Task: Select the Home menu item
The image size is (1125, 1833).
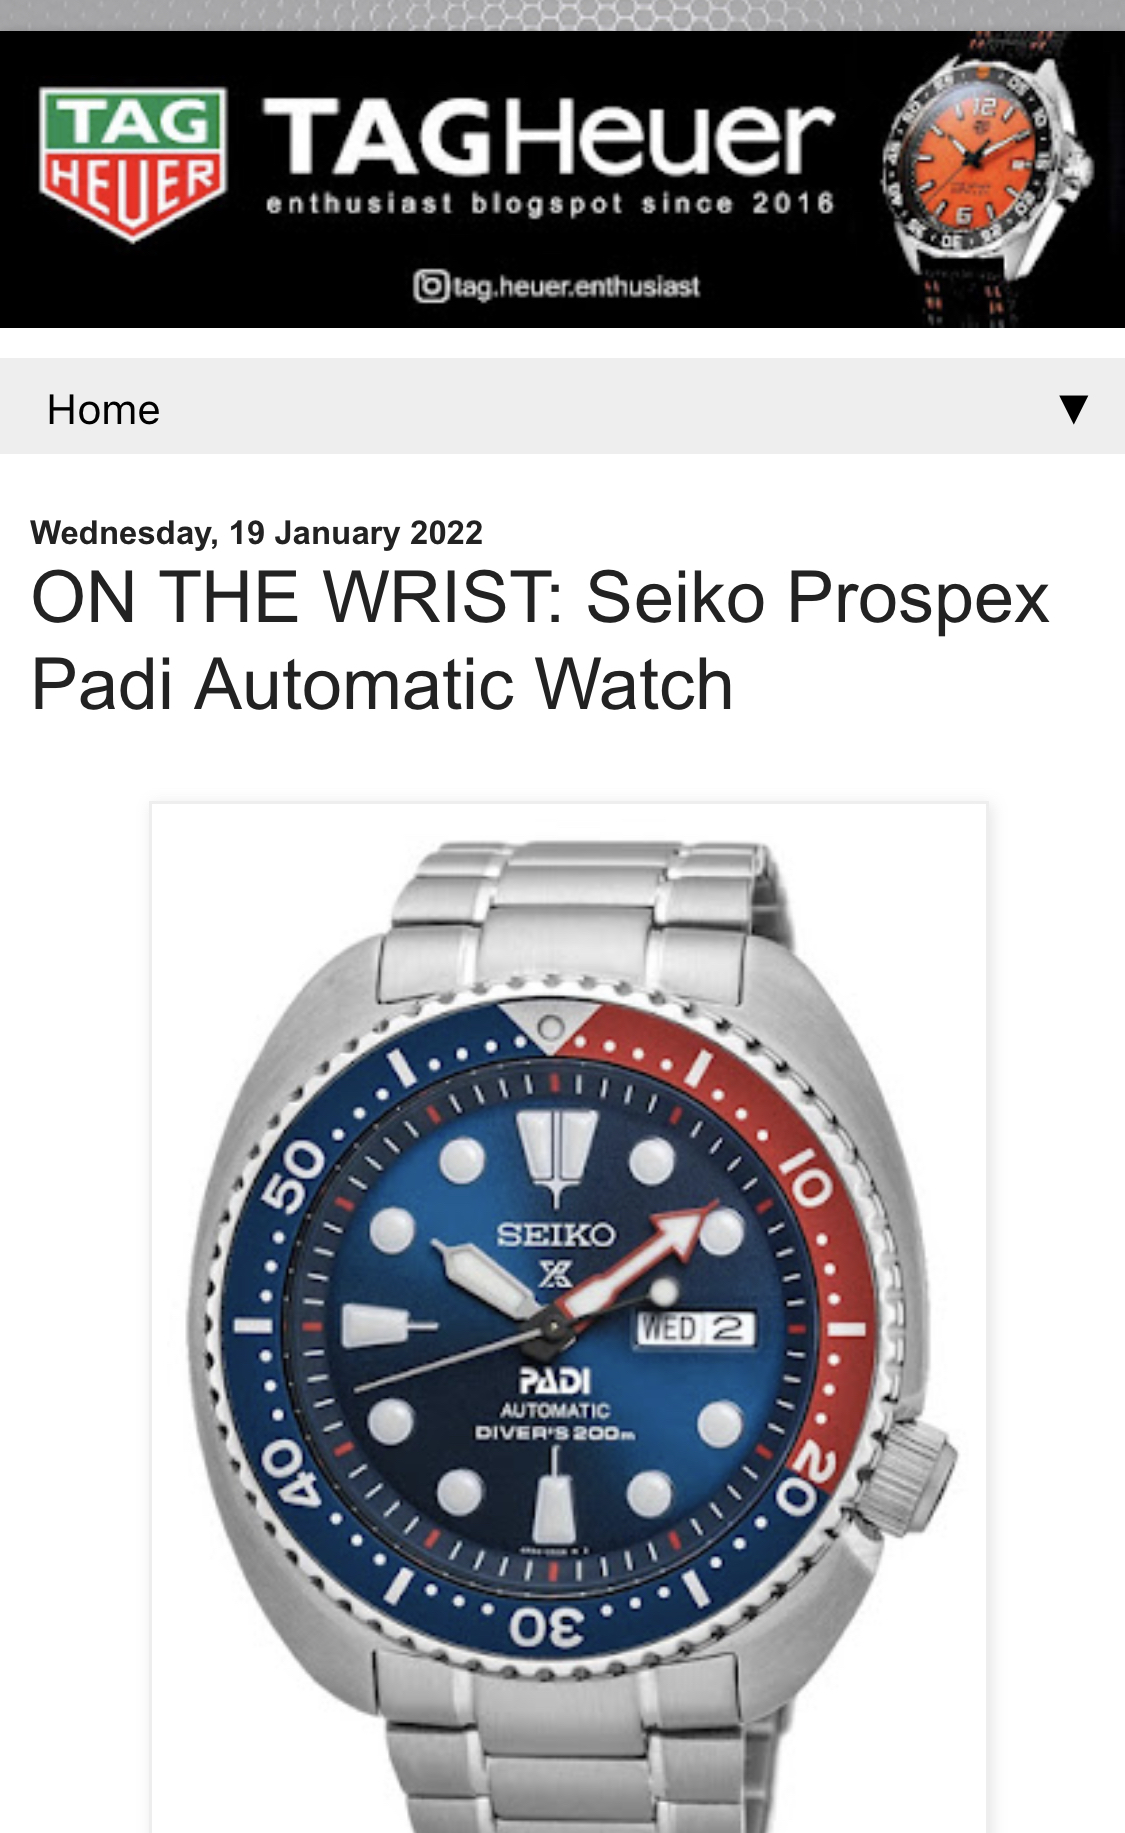Action: pyautogui.click(x=103, y=410)
